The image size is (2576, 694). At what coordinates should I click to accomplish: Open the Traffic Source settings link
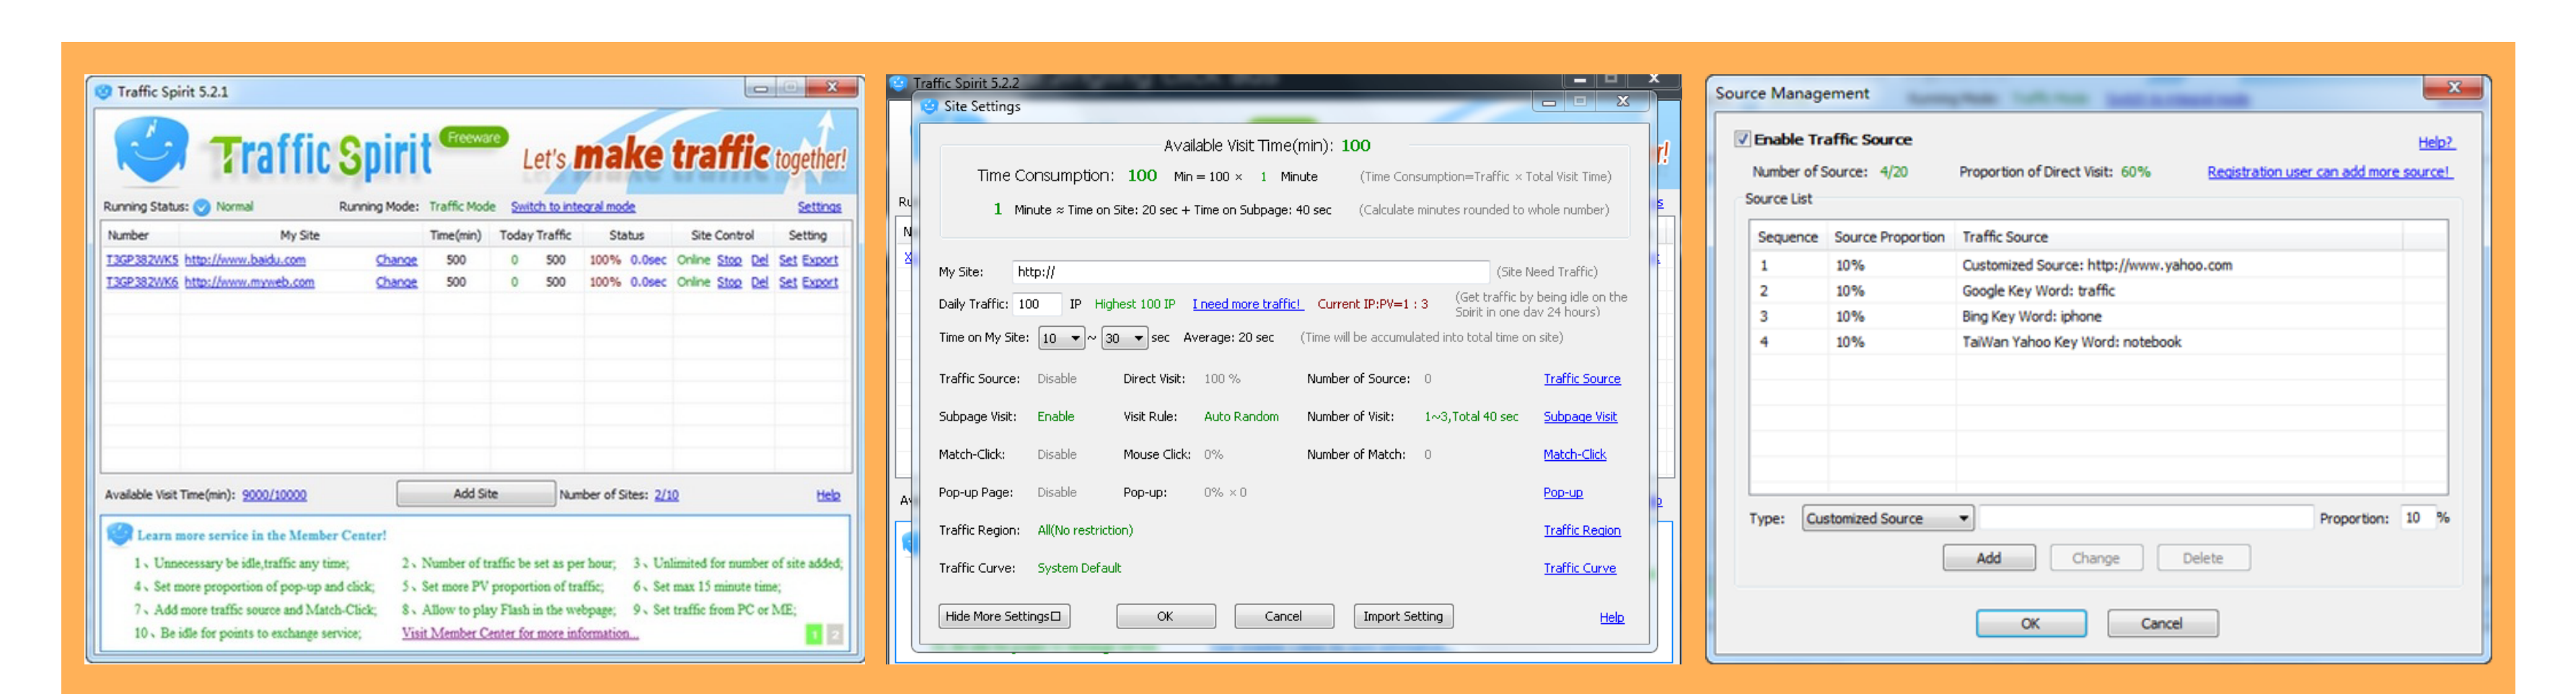click(x=1582, y=379)
